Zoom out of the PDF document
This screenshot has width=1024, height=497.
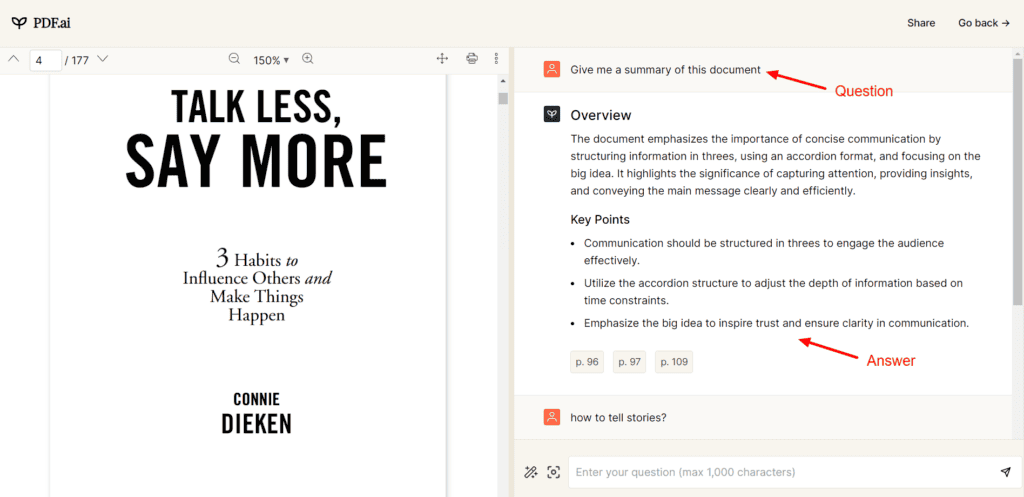point(234,59)
